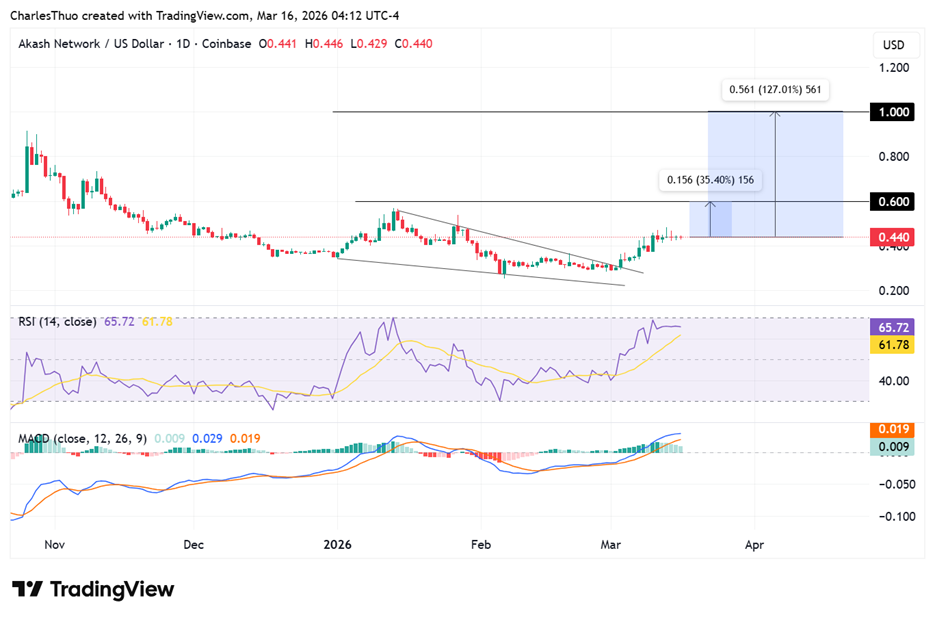Screen dimensions: 935x620
Task: Click the 0.561 (127.01%) measurement label
Action: point(775,90)
